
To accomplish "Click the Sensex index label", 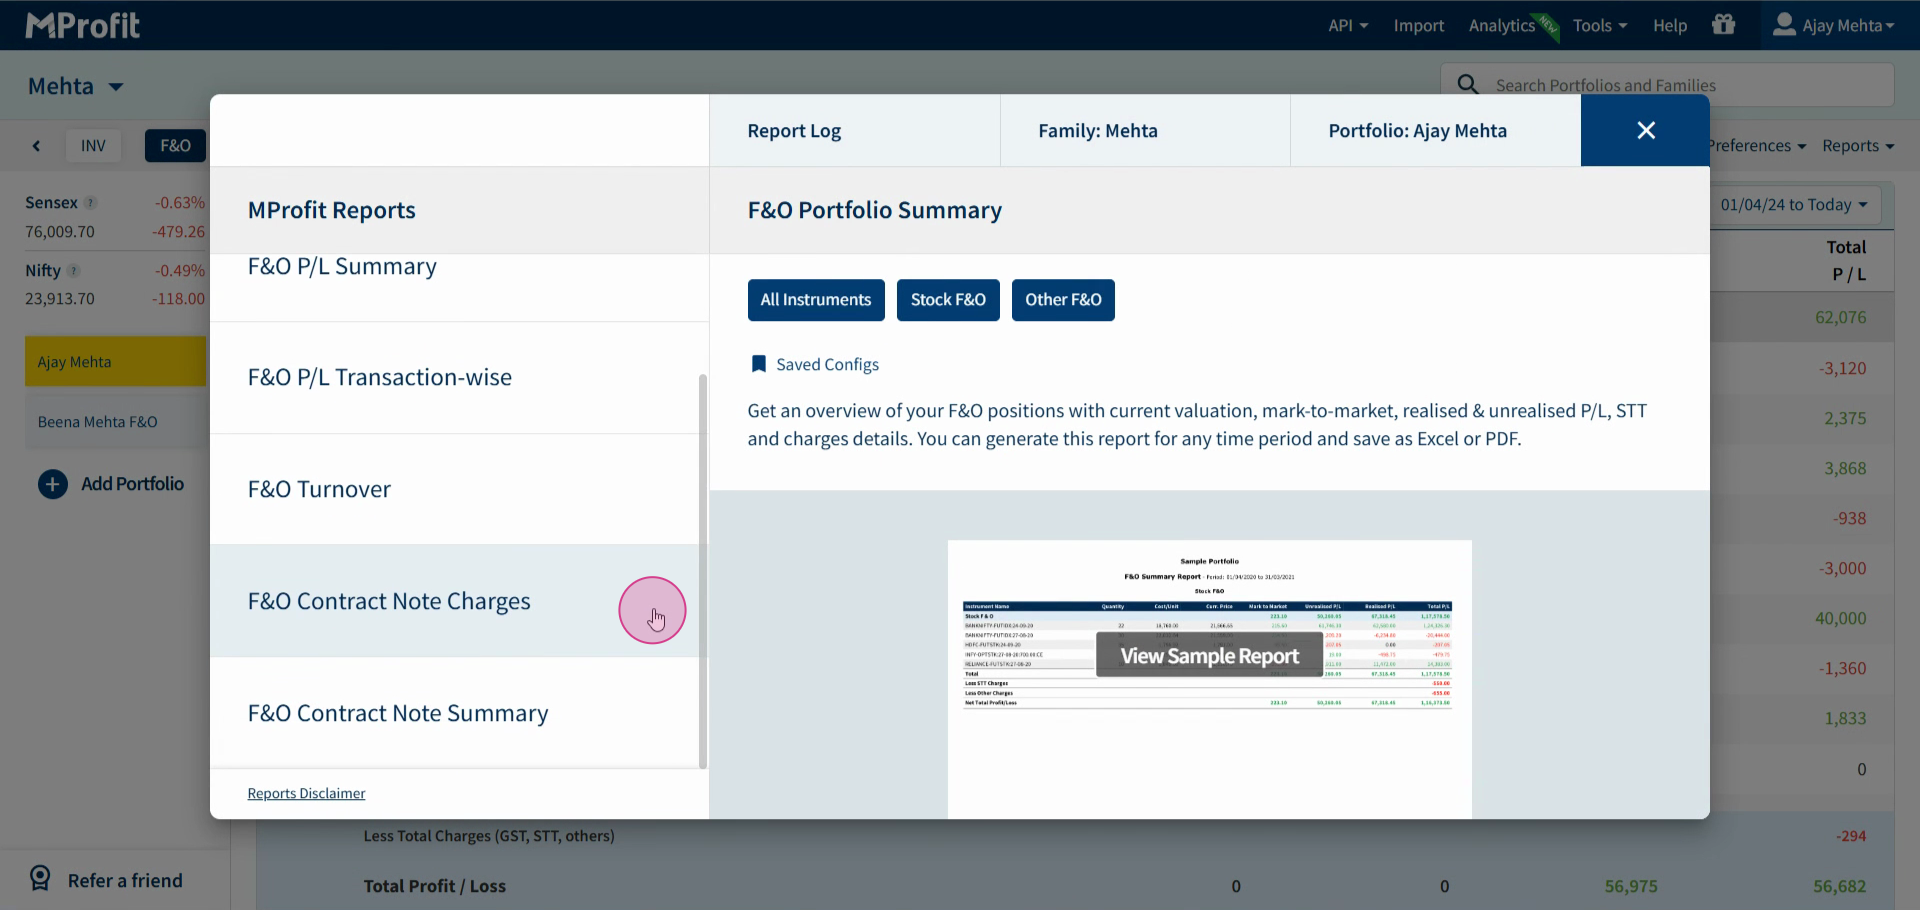I will (x=51, y=203).
